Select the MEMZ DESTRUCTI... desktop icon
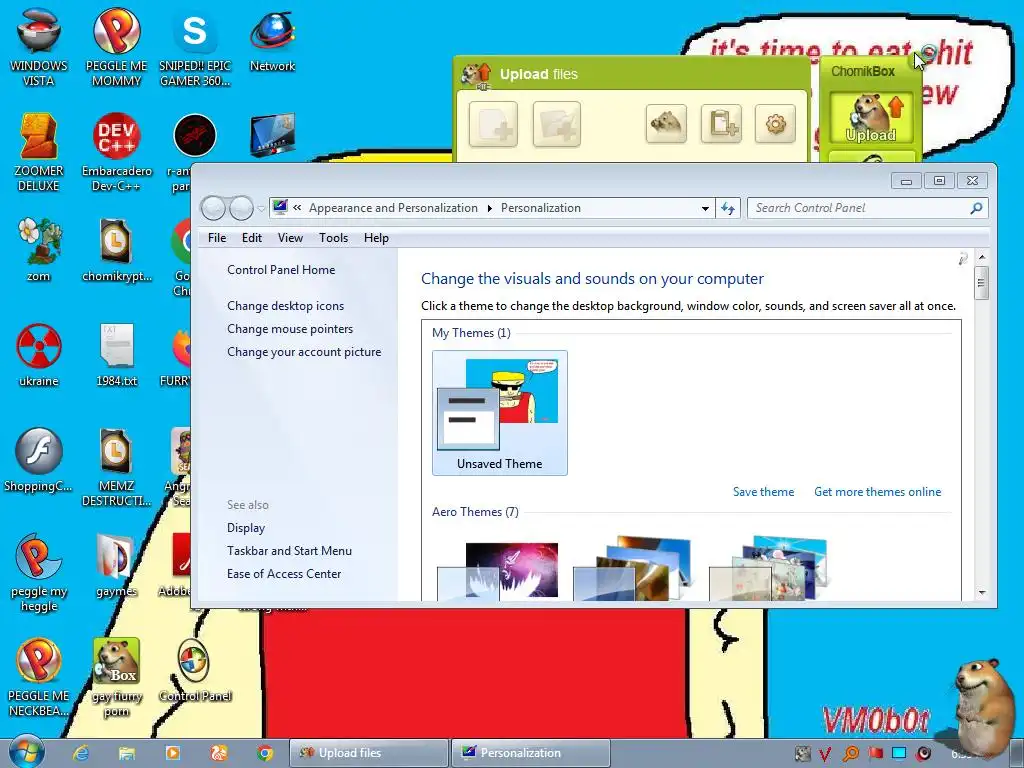This screenshot has height=768, width=1024. 116,467
